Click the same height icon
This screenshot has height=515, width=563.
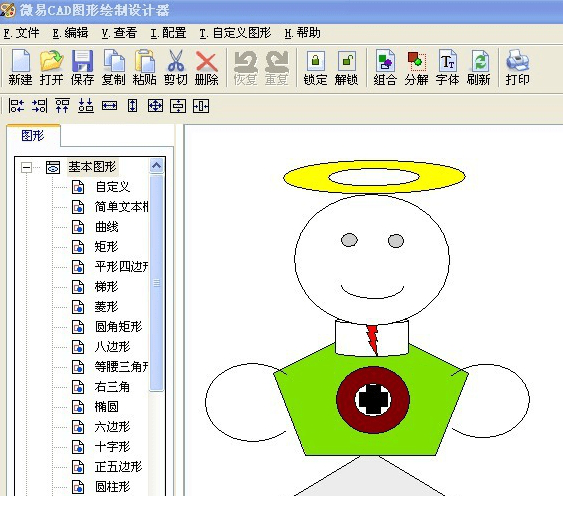(x=132, y=106)
